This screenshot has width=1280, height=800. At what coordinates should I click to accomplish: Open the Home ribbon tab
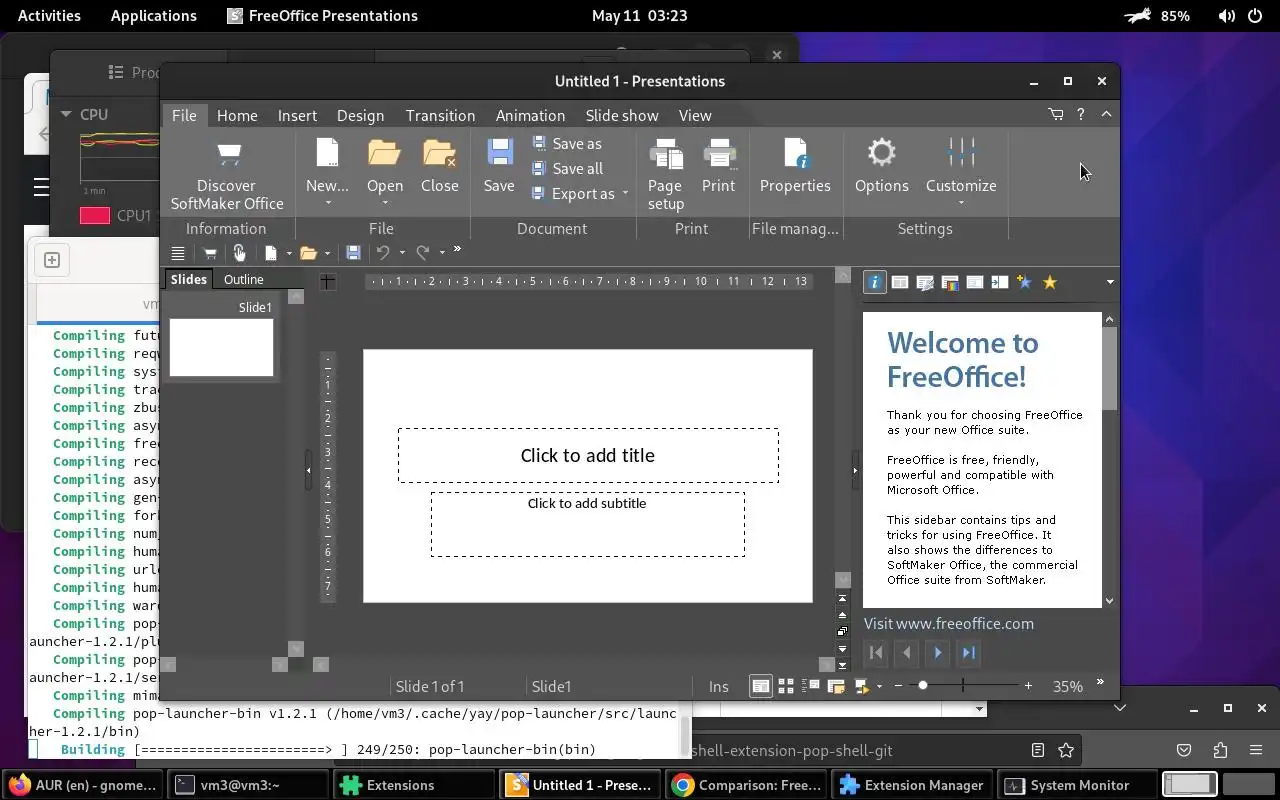237,115
